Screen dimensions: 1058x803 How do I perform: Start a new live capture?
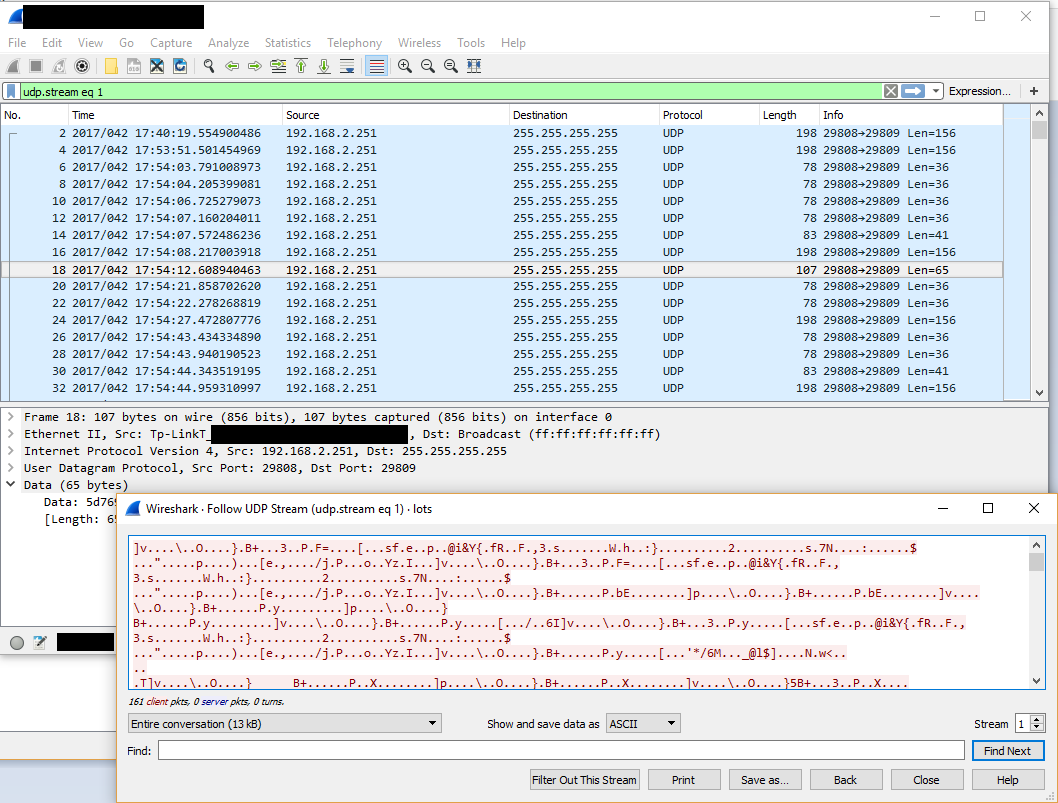coord(13,65)
